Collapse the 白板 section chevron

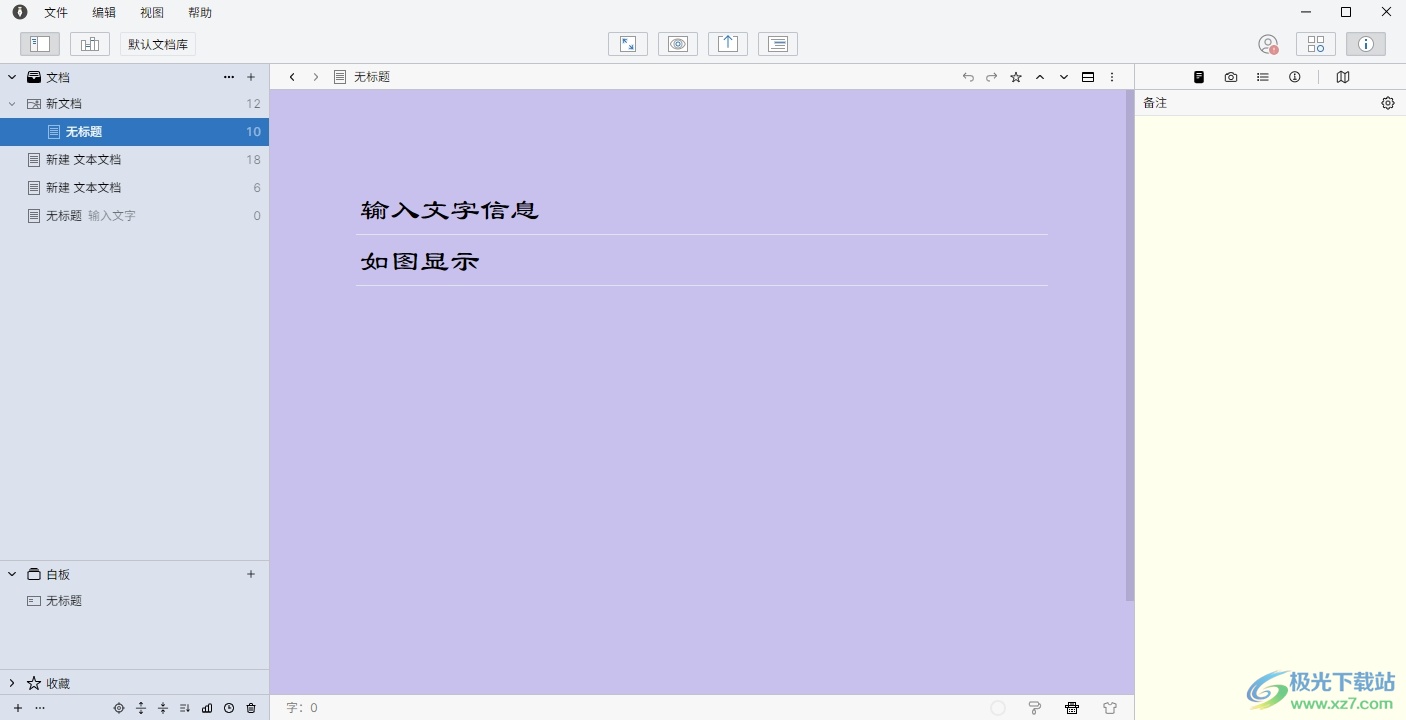[x=12, y=574]
